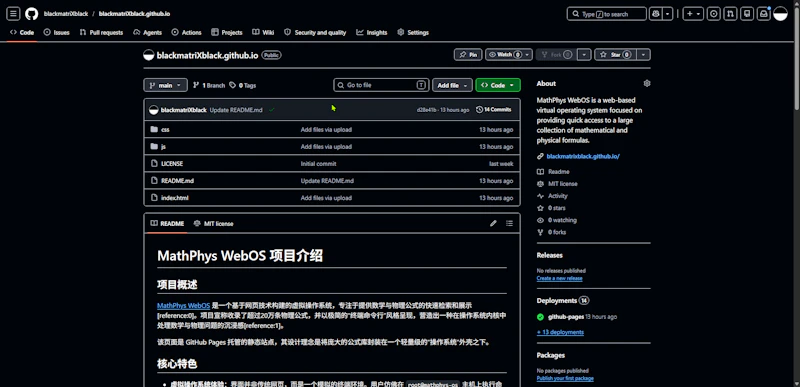The image size is (800, 387).
Task: Open the About settings gear icon
Action: click(647, 83)
